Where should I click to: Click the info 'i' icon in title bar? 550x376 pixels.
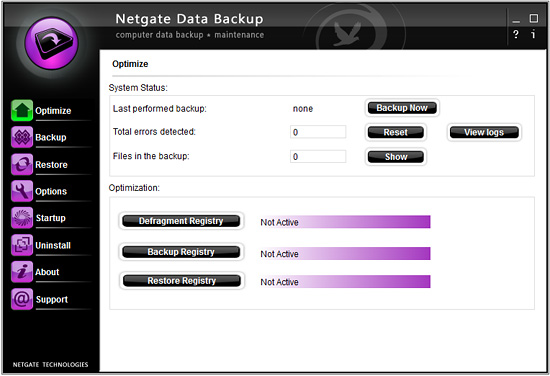[533, 34]
